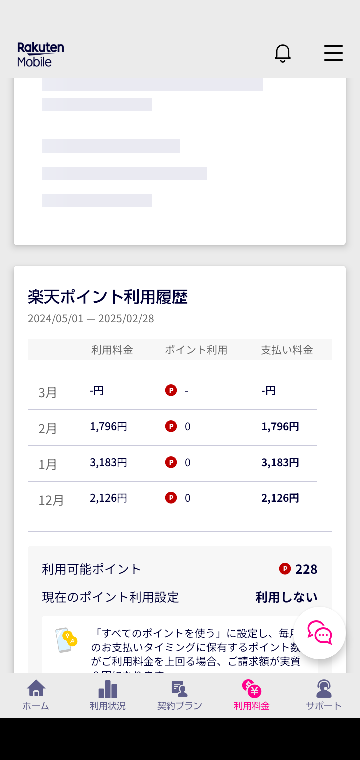Image resolution: width=360 pixels, height=760 pixels.
Task: Click the 2月 point icon
Action: pyautogui.click(x=171, y=427)
